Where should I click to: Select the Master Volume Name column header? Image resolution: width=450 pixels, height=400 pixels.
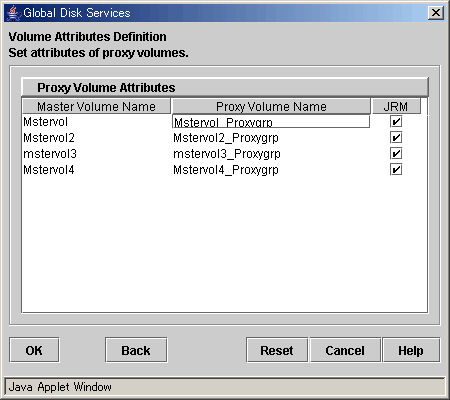pyautogui.click(x=96, y=106)
